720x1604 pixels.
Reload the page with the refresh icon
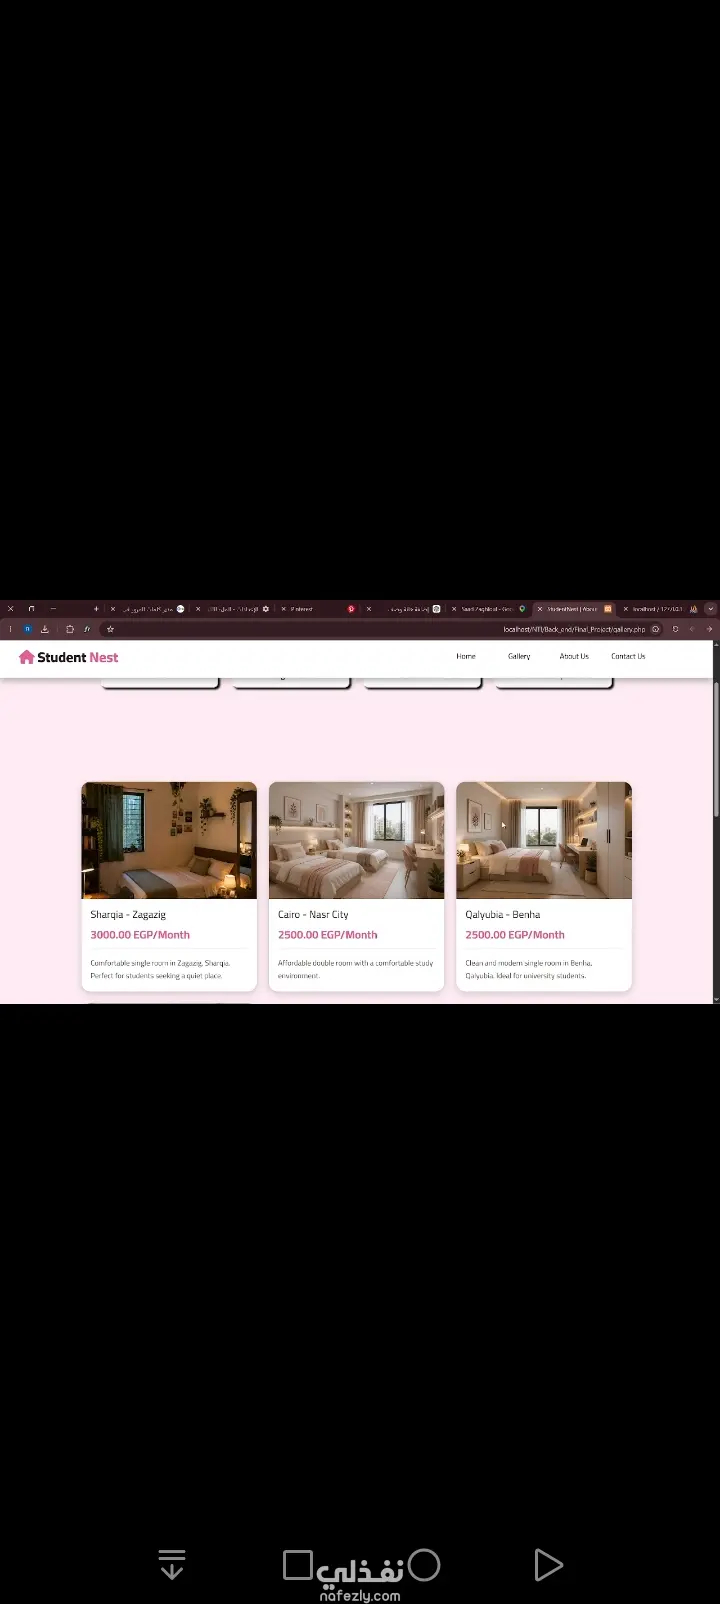pyautogui.click(x=675, y=629)
